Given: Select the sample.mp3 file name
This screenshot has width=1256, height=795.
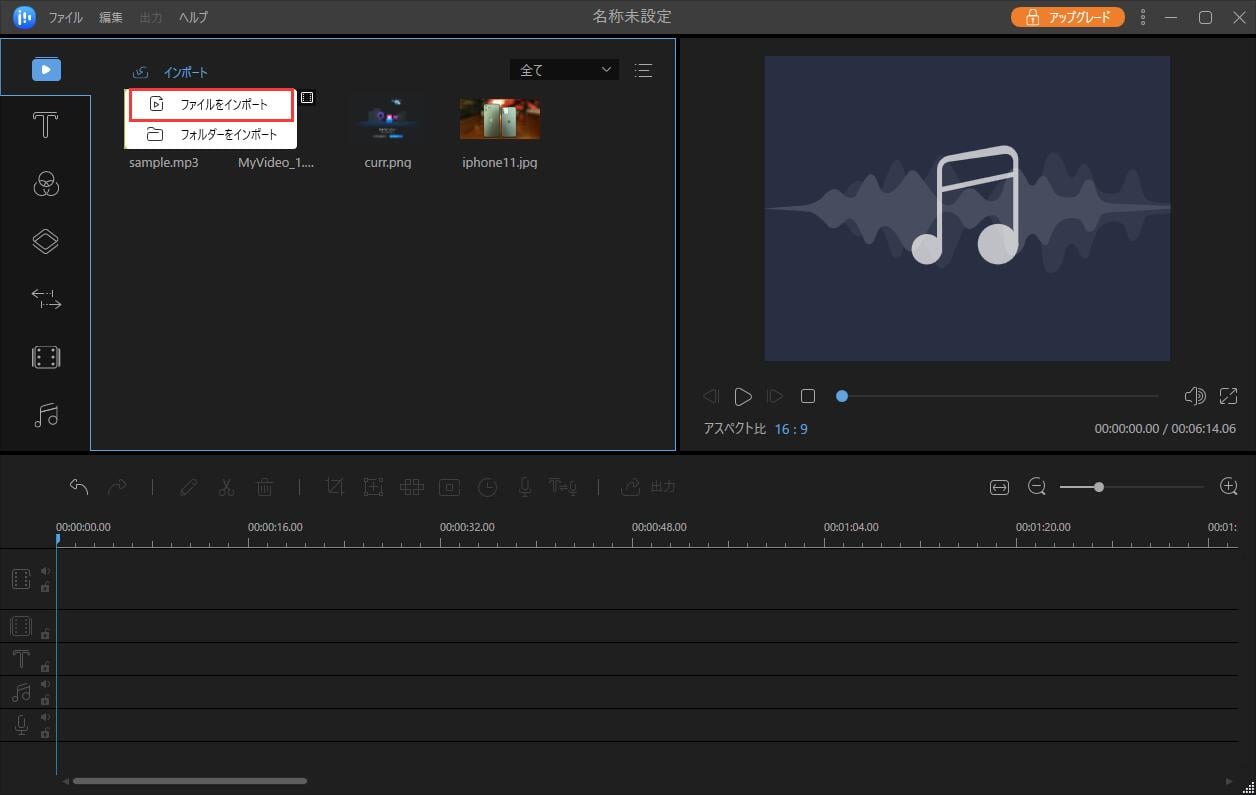Looking at the screenshot, I should (x=164, y=162).
